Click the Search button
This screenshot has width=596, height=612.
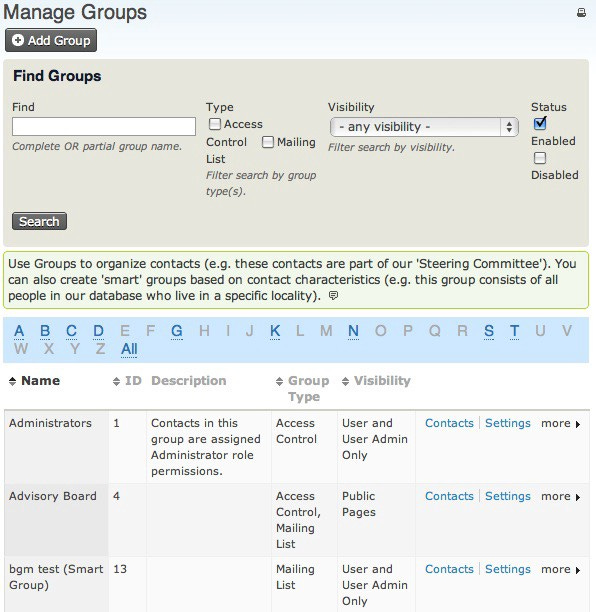coord(39,221)
